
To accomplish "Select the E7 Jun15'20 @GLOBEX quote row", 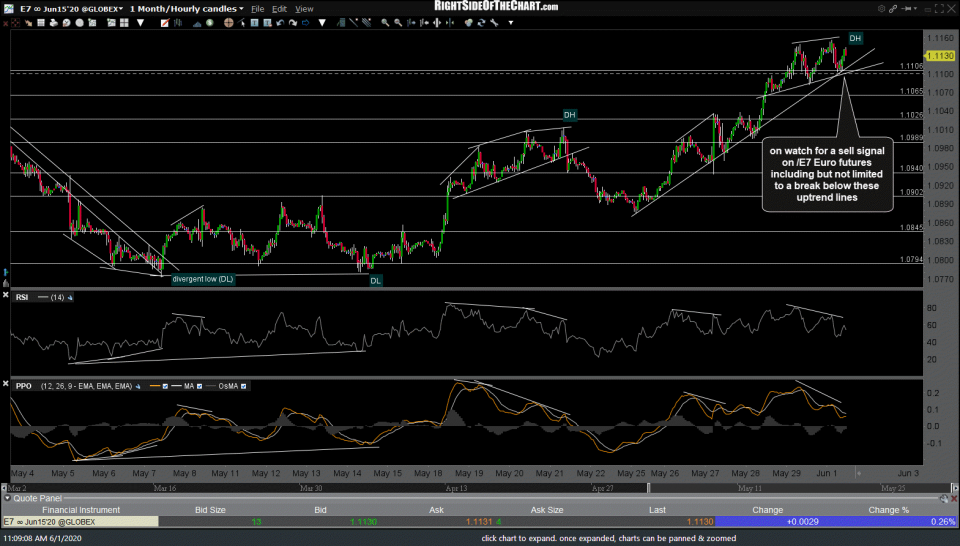I will pyautogui.click(x=79, y=521).
